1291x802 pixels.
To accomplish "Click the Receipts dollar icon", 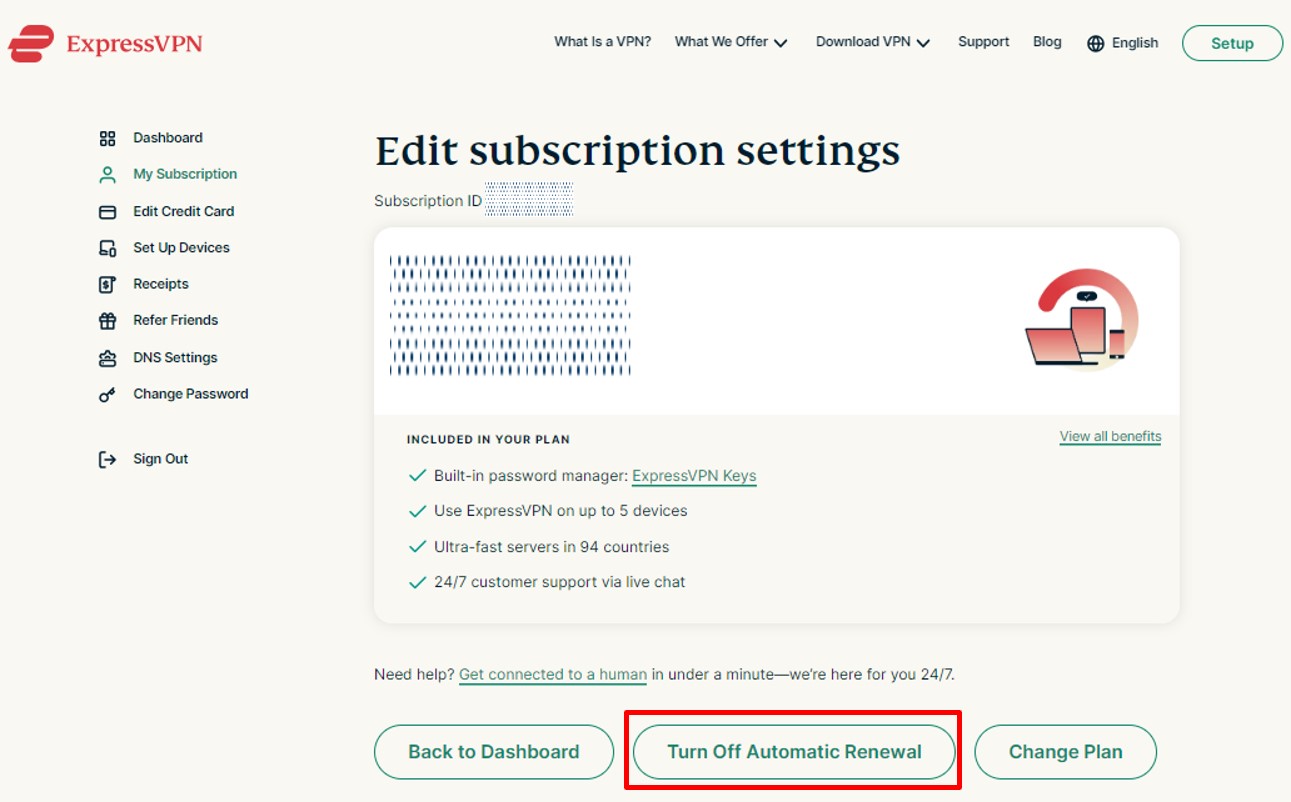I will pyautogui.click(x=107, y=284).
